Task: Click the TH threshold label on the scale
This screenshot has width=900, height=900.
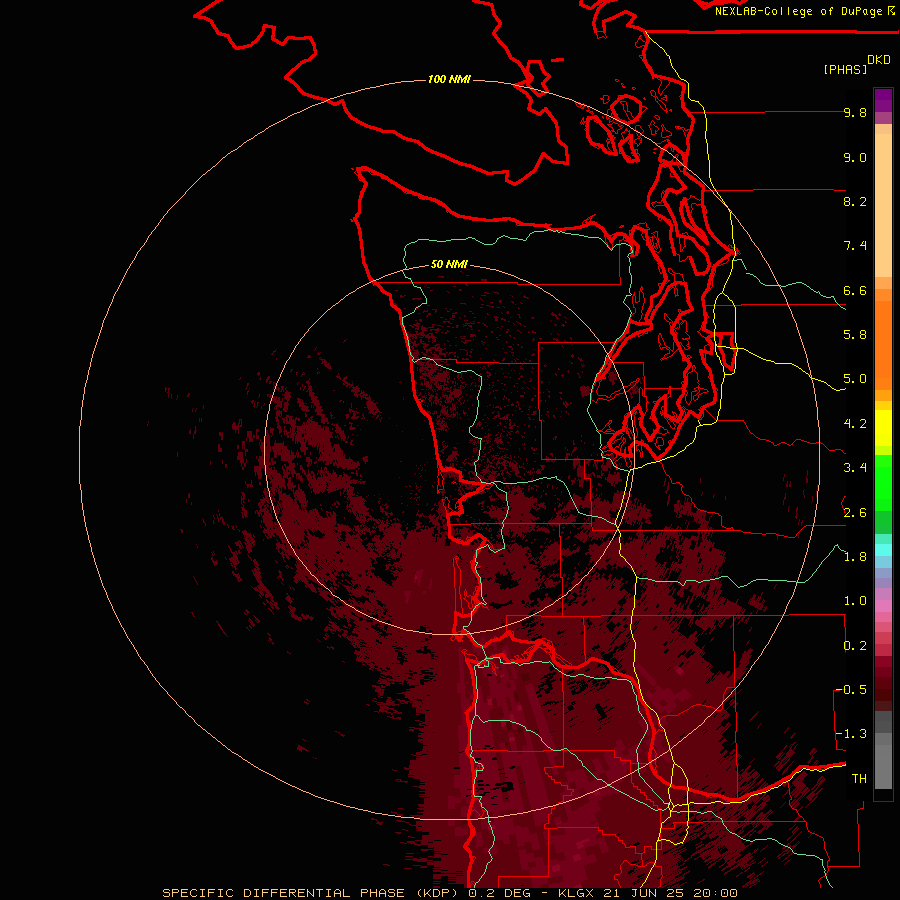Action: tap(859, 779)
